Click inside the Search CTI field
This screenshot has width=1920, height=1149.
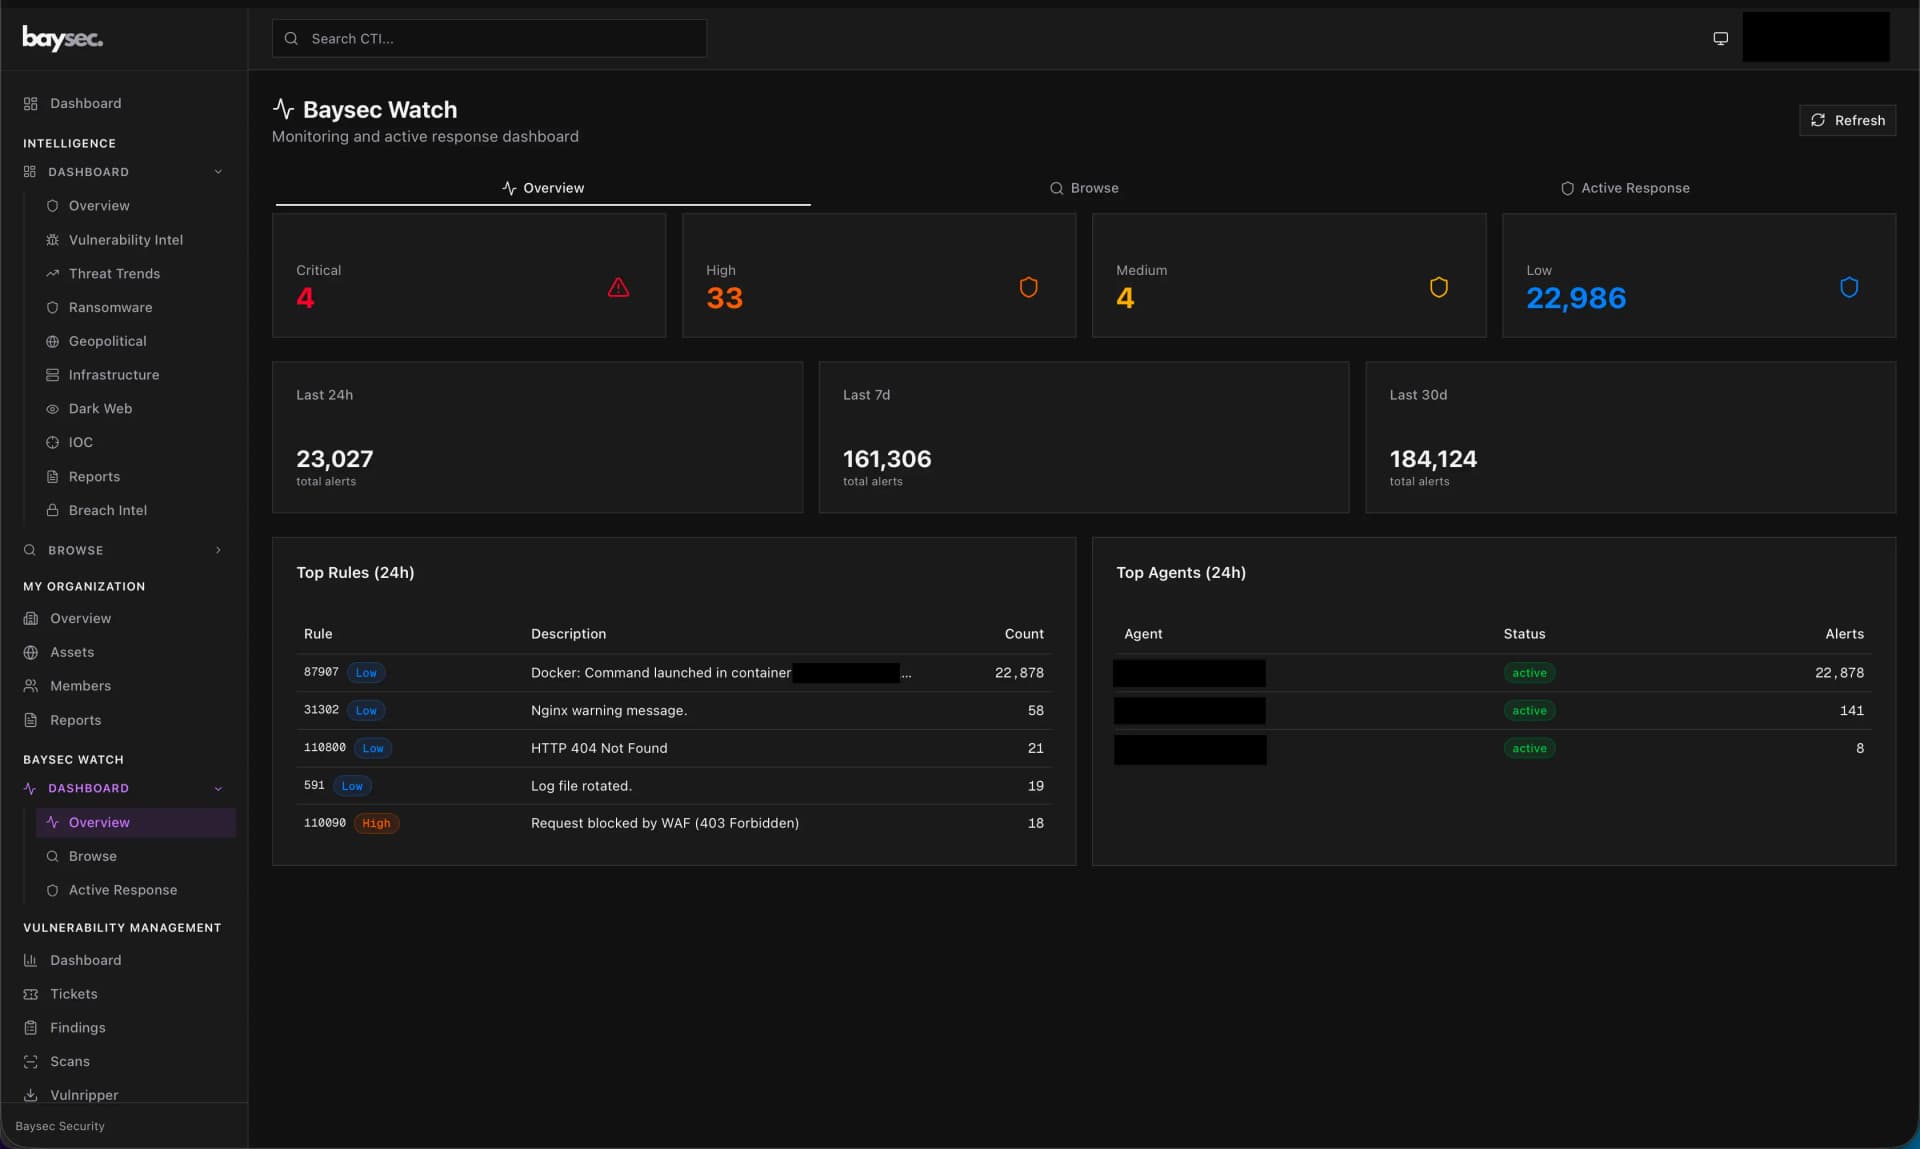coord(489,38)
